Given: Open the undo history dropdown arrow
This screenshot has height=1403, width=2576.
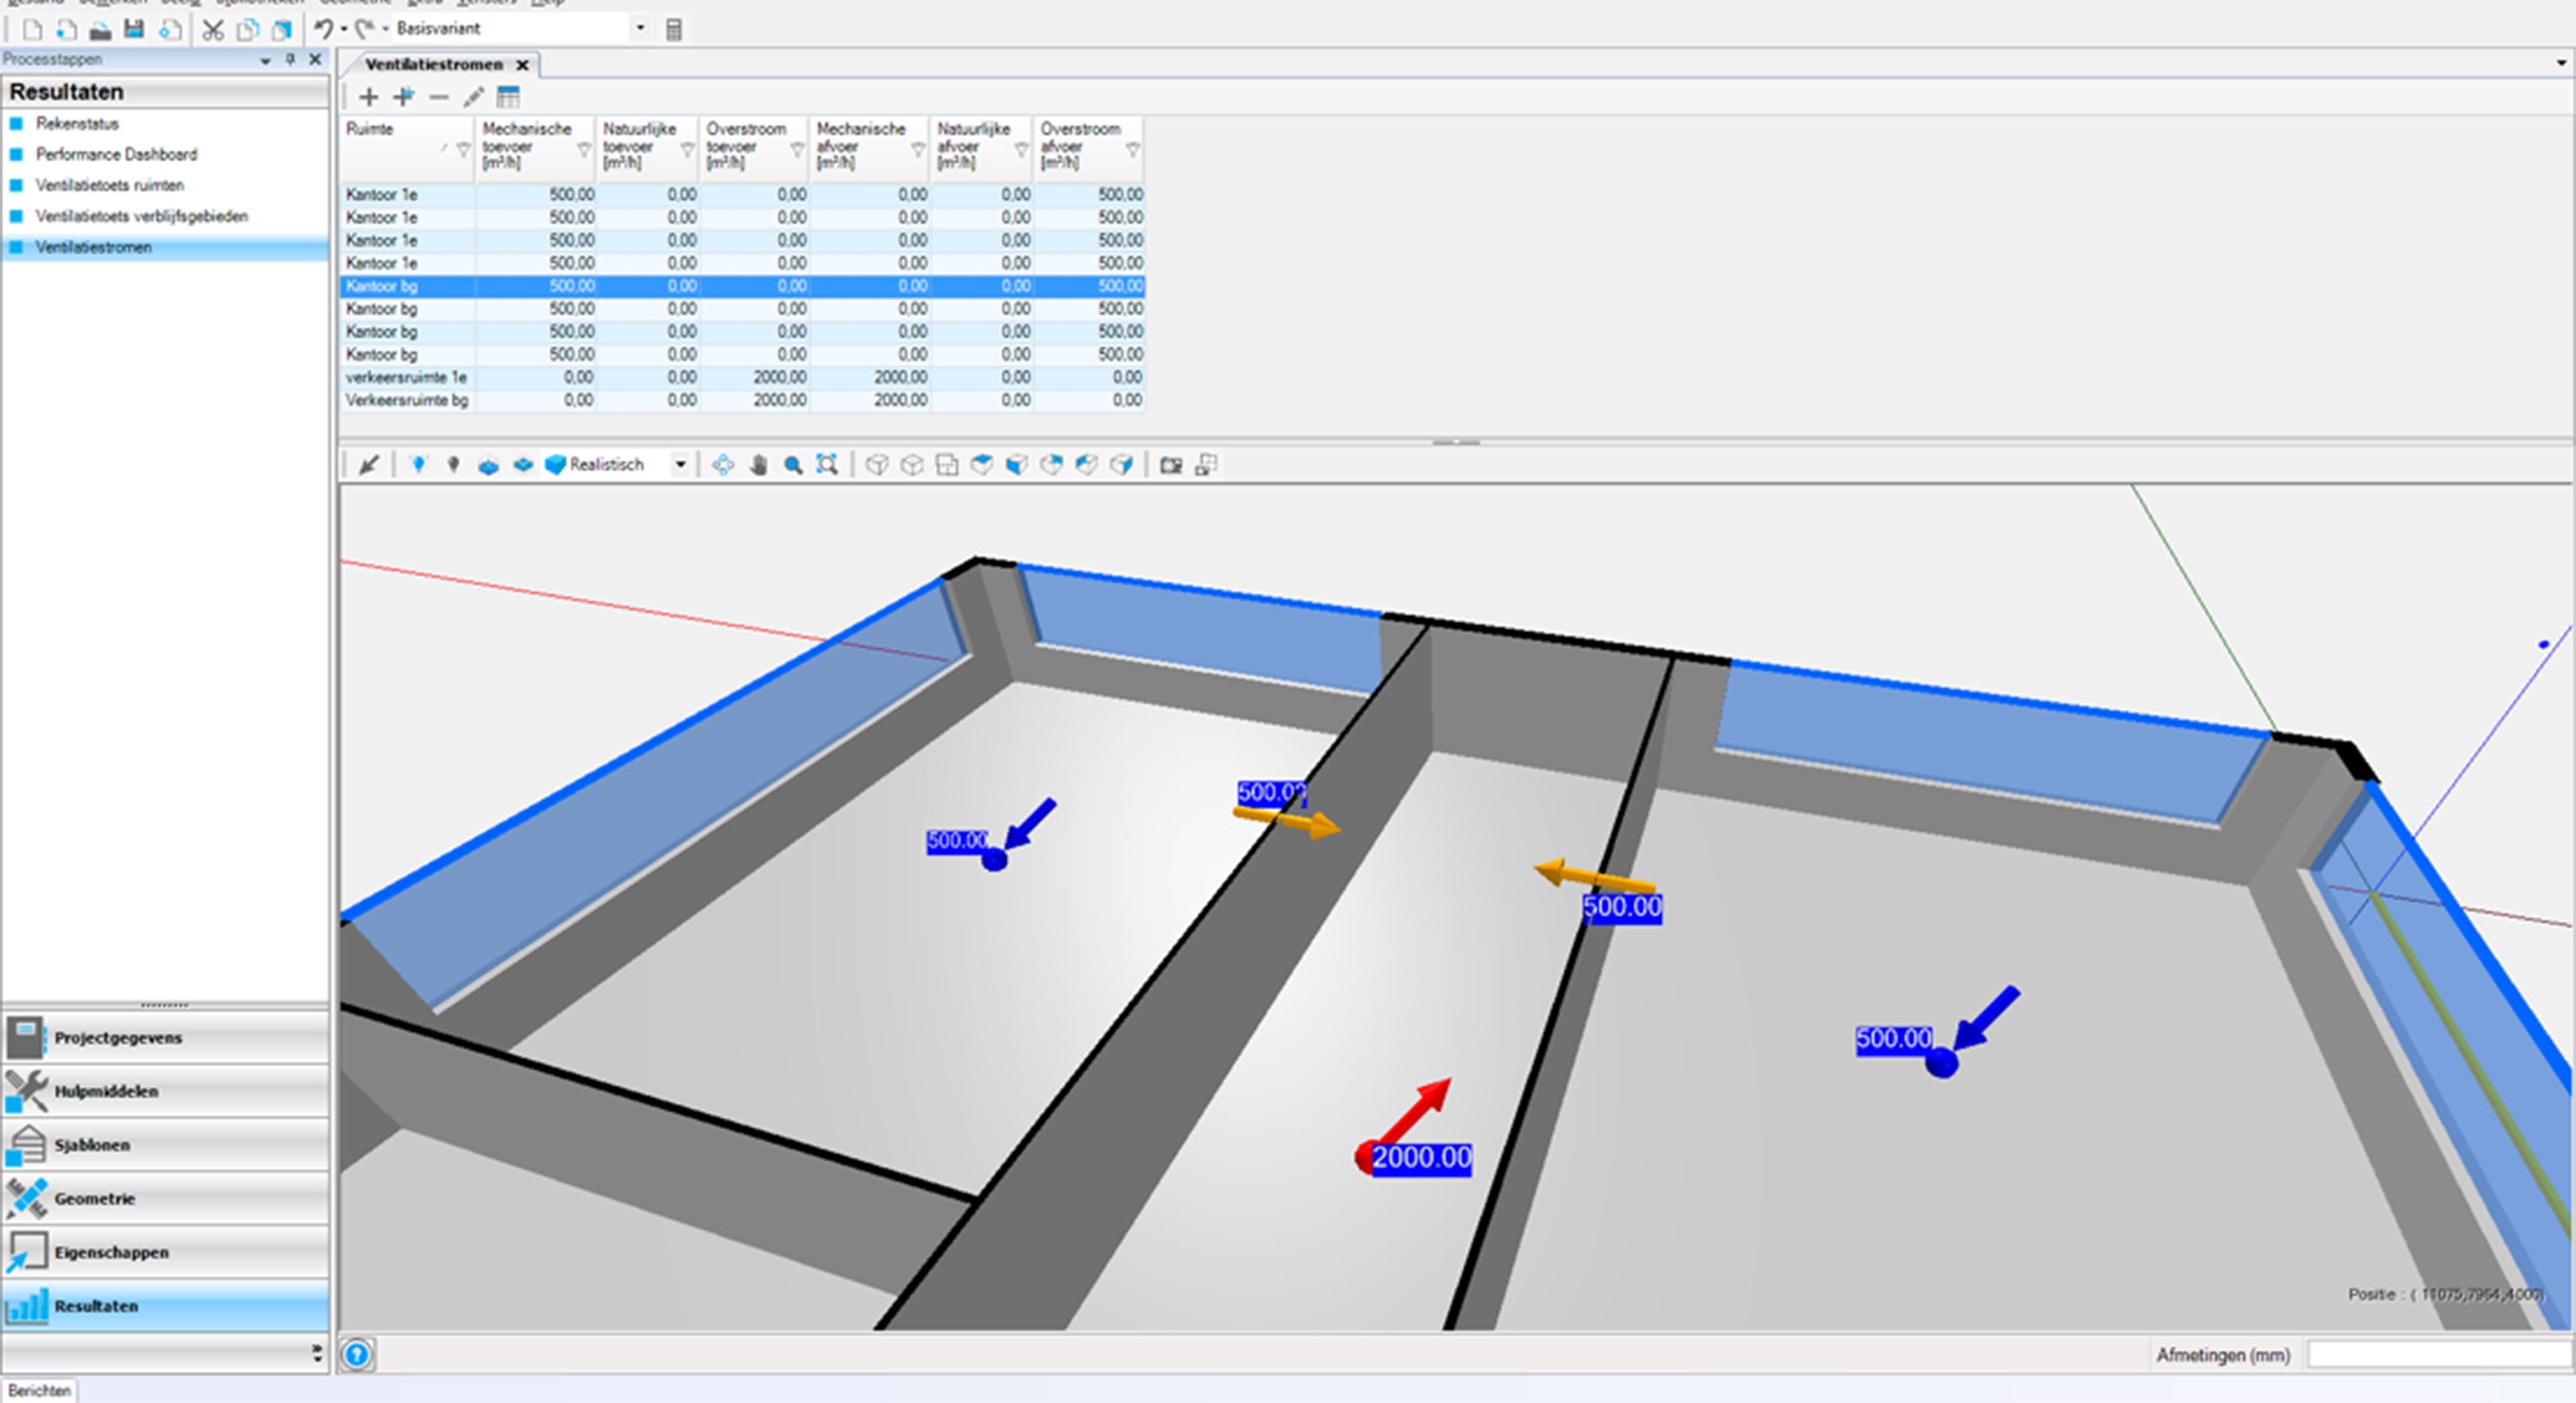Looking at the screenshot, I should tap(344, 28).
